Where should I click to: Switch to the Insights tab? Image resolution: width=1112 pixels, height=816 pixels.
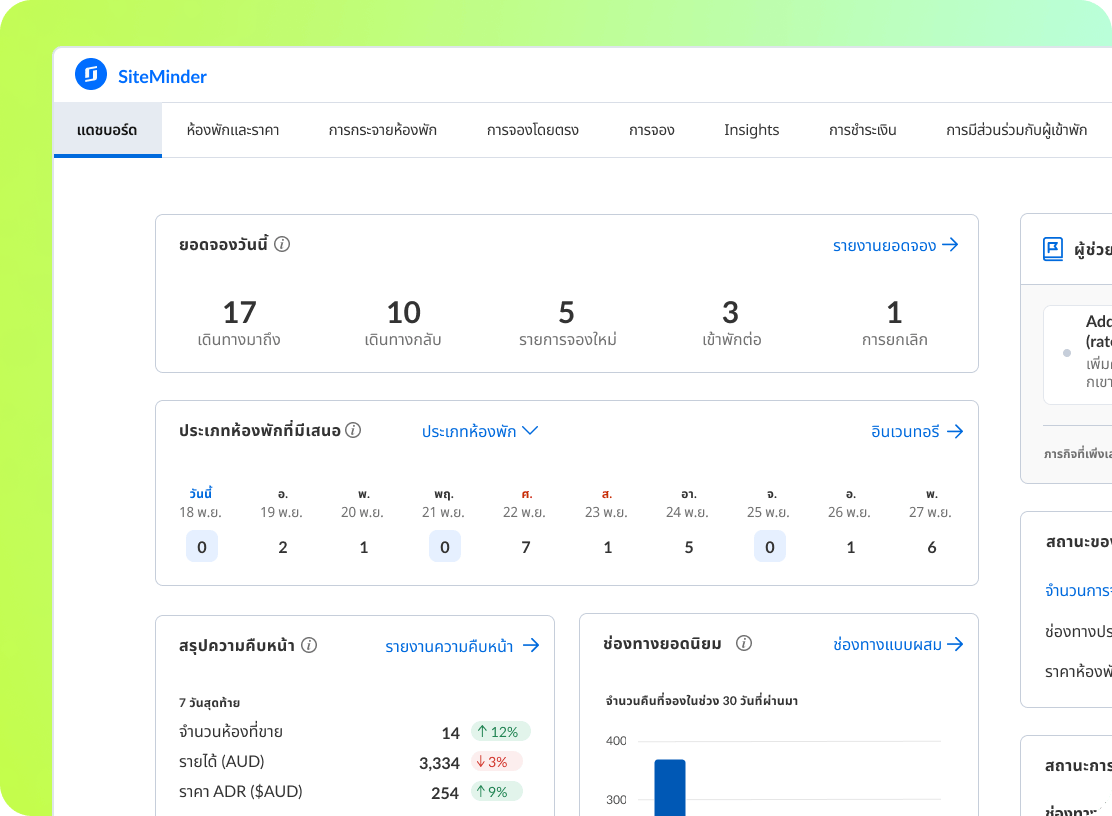tap(751, 130)
